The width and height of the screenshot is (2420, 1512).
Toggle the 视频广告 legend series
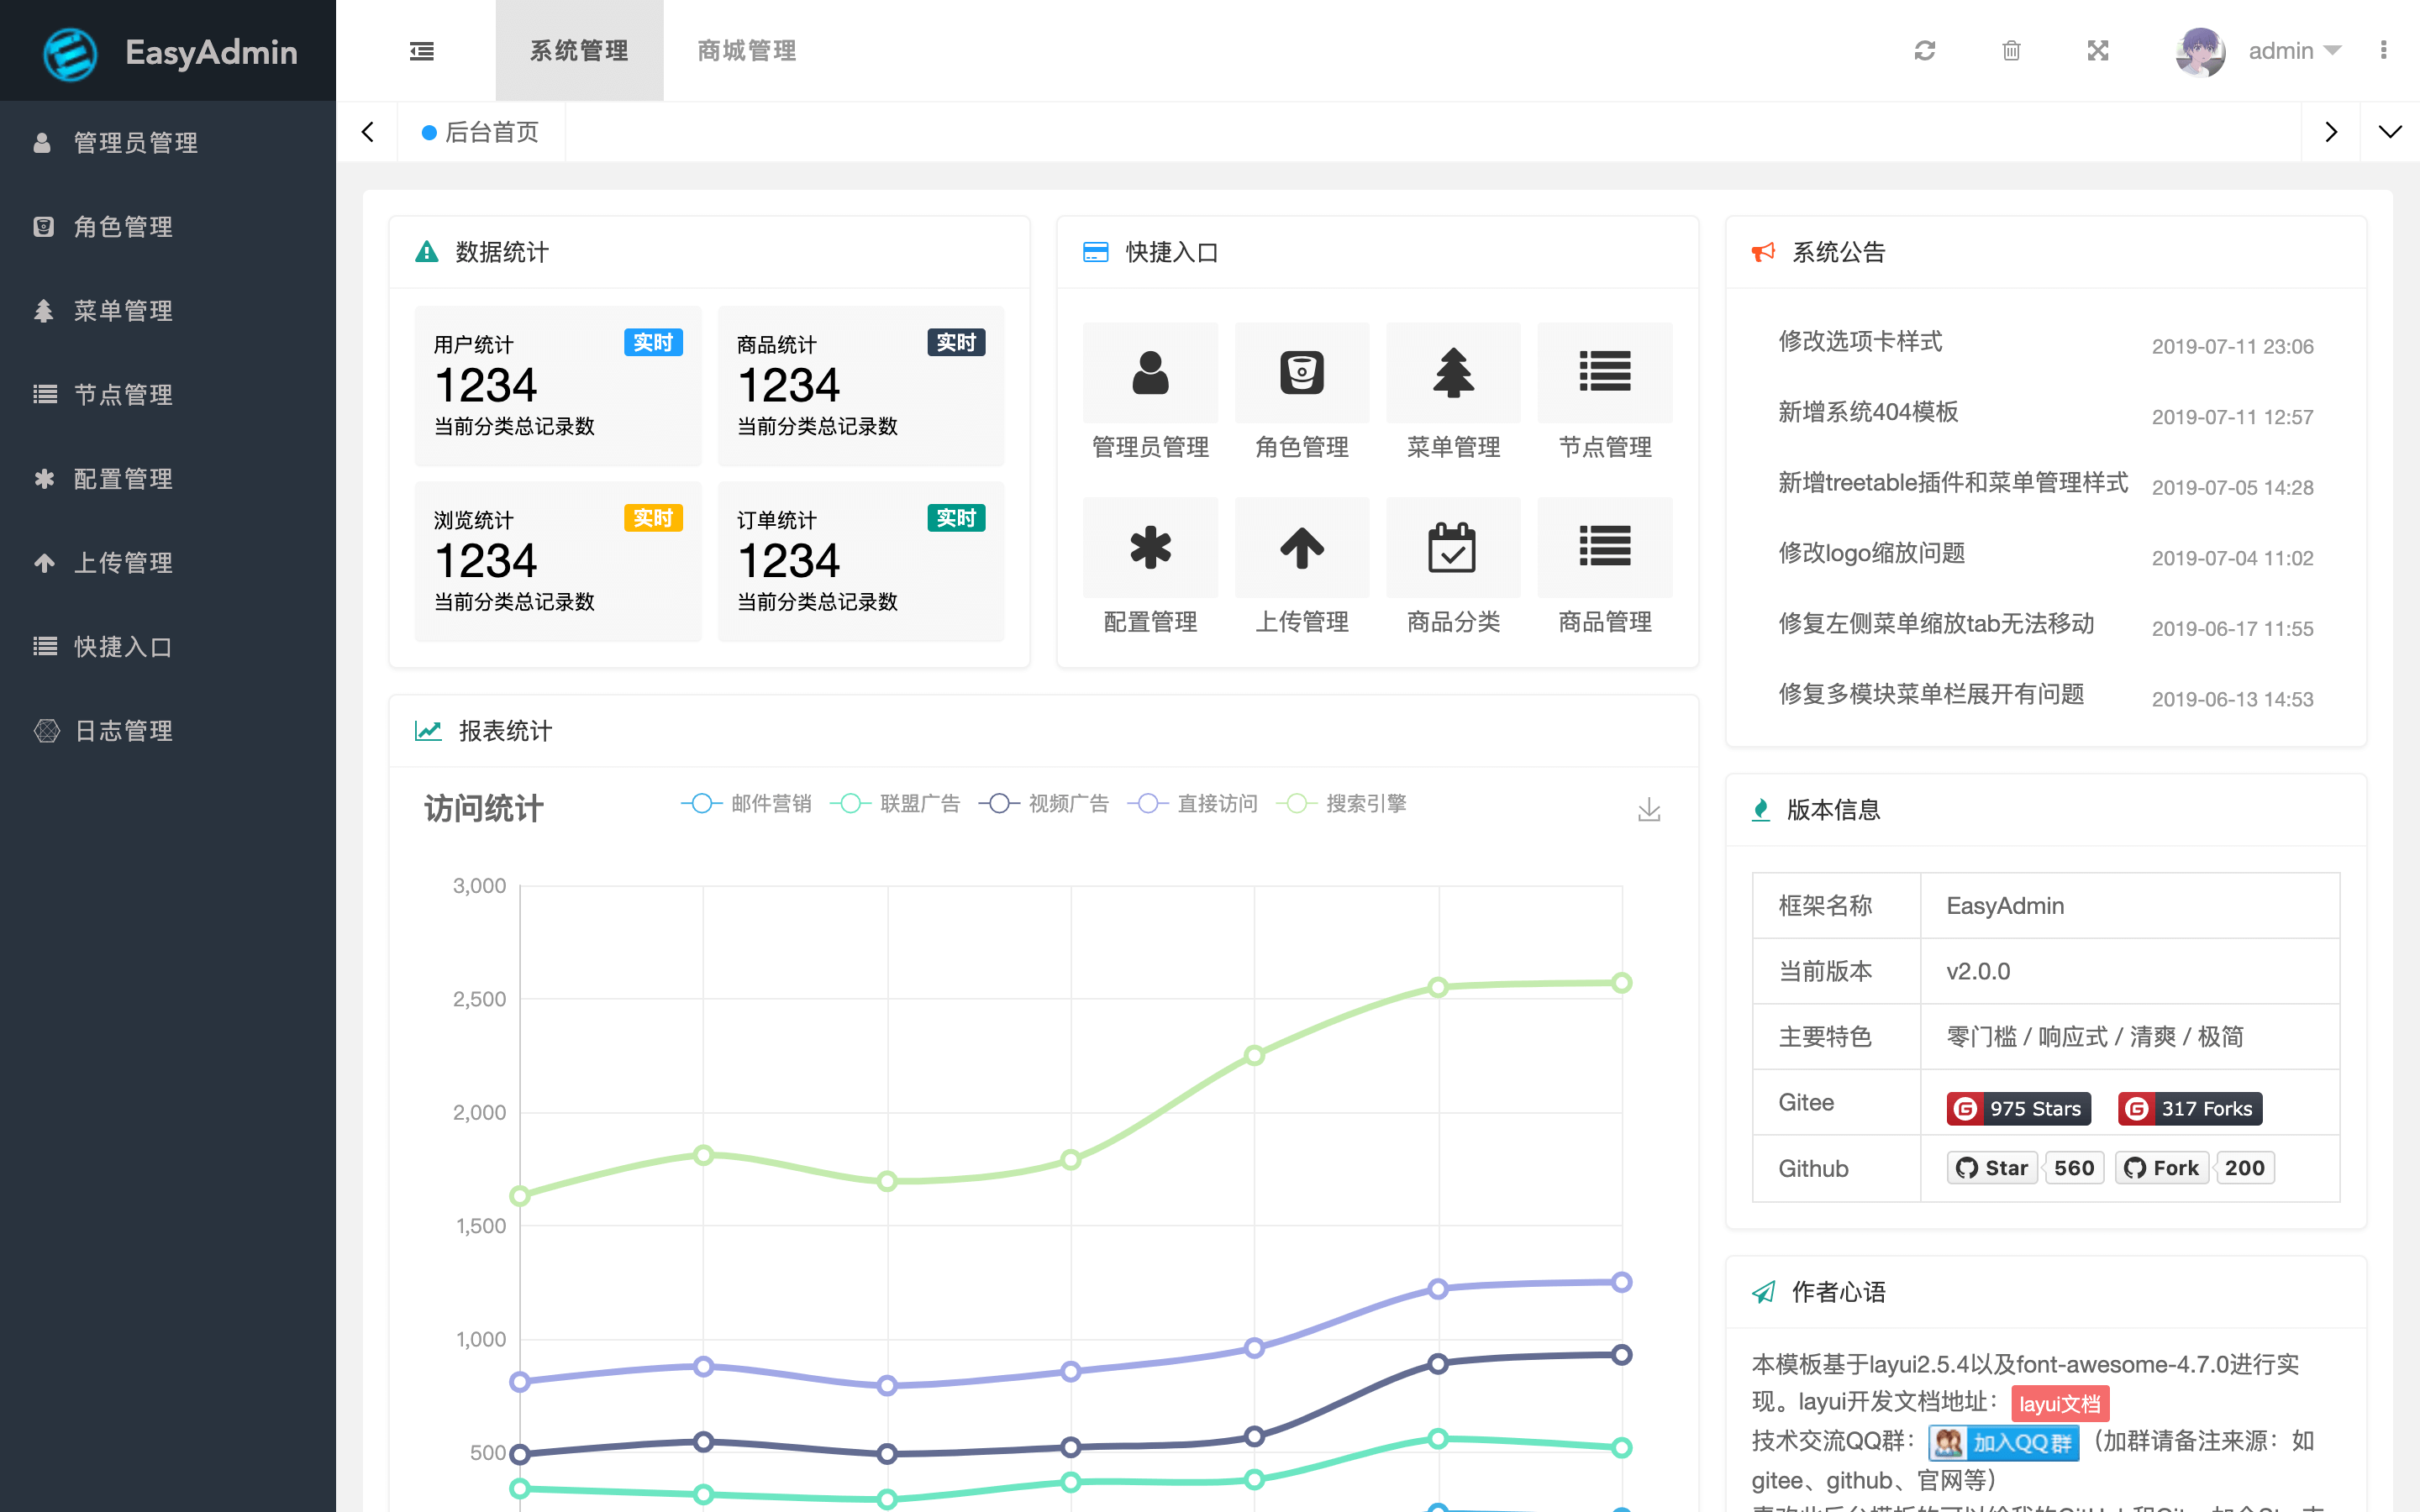click(x=1044, y=803)
